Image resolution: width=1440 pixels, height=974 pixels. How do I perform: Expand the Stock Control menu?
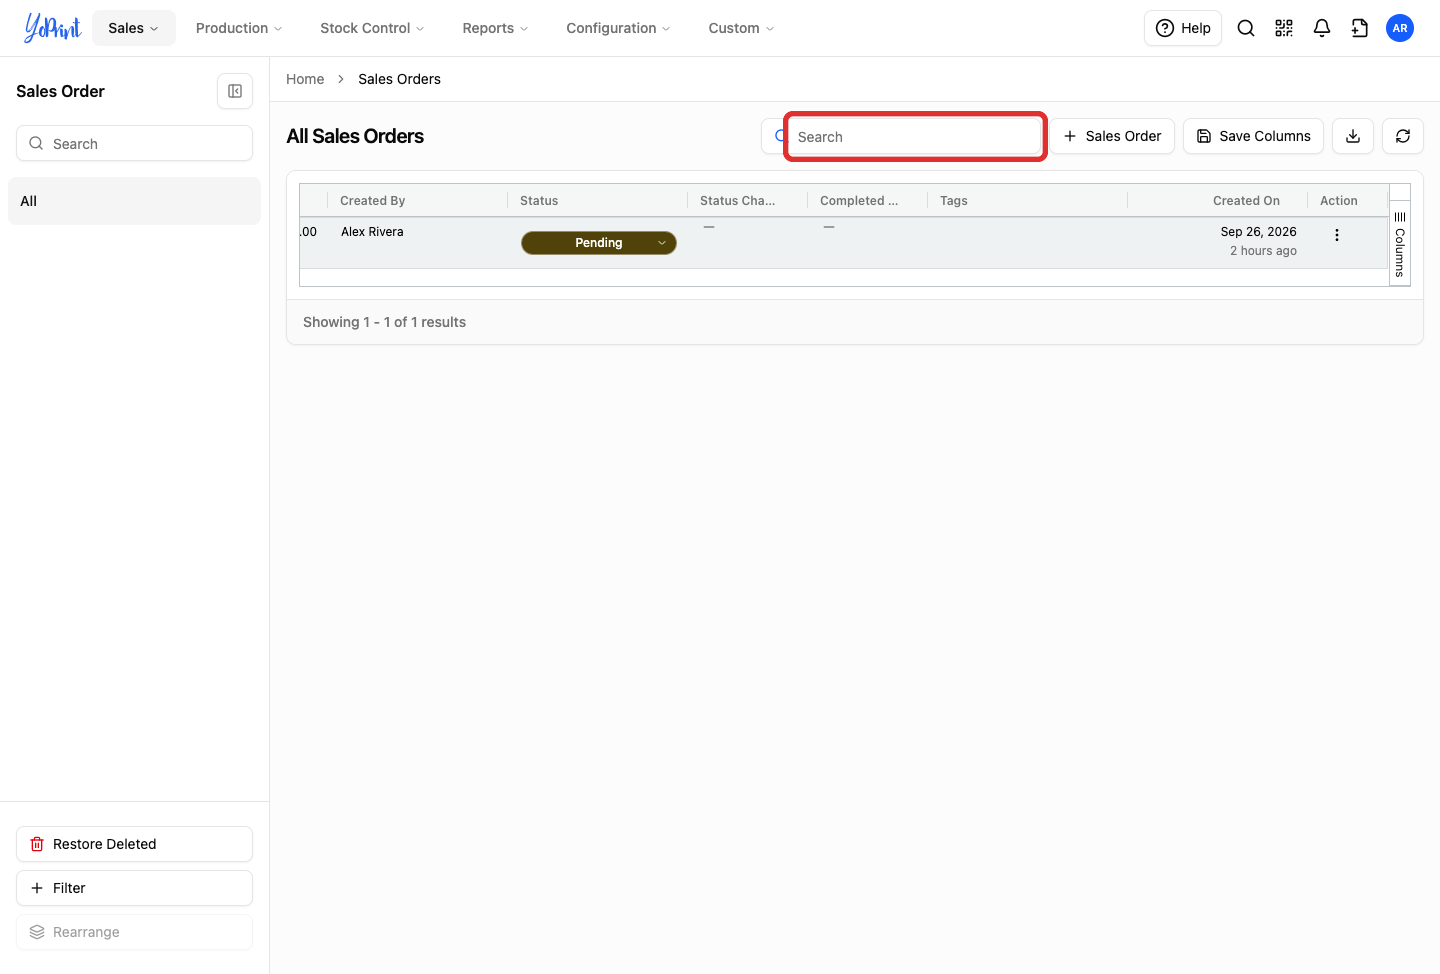tap(372, 28)
